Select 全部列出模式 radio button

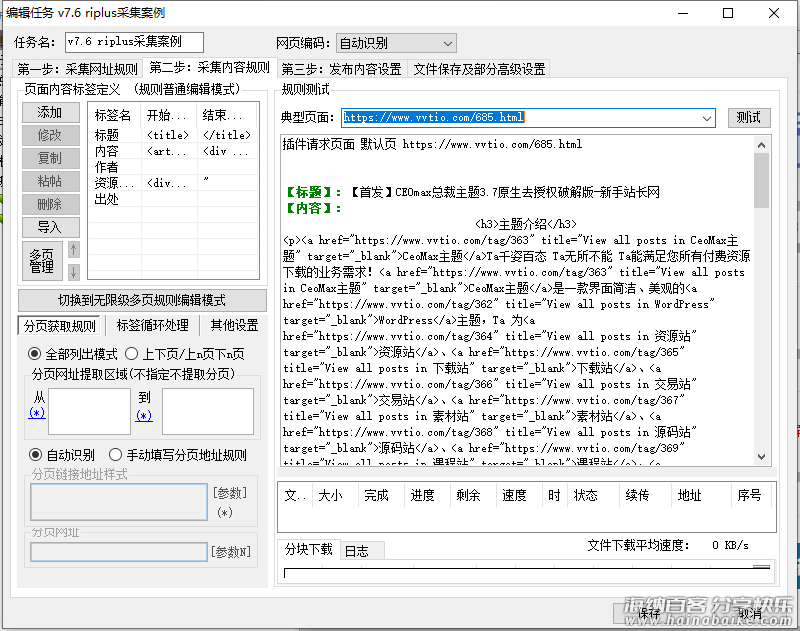73,354
